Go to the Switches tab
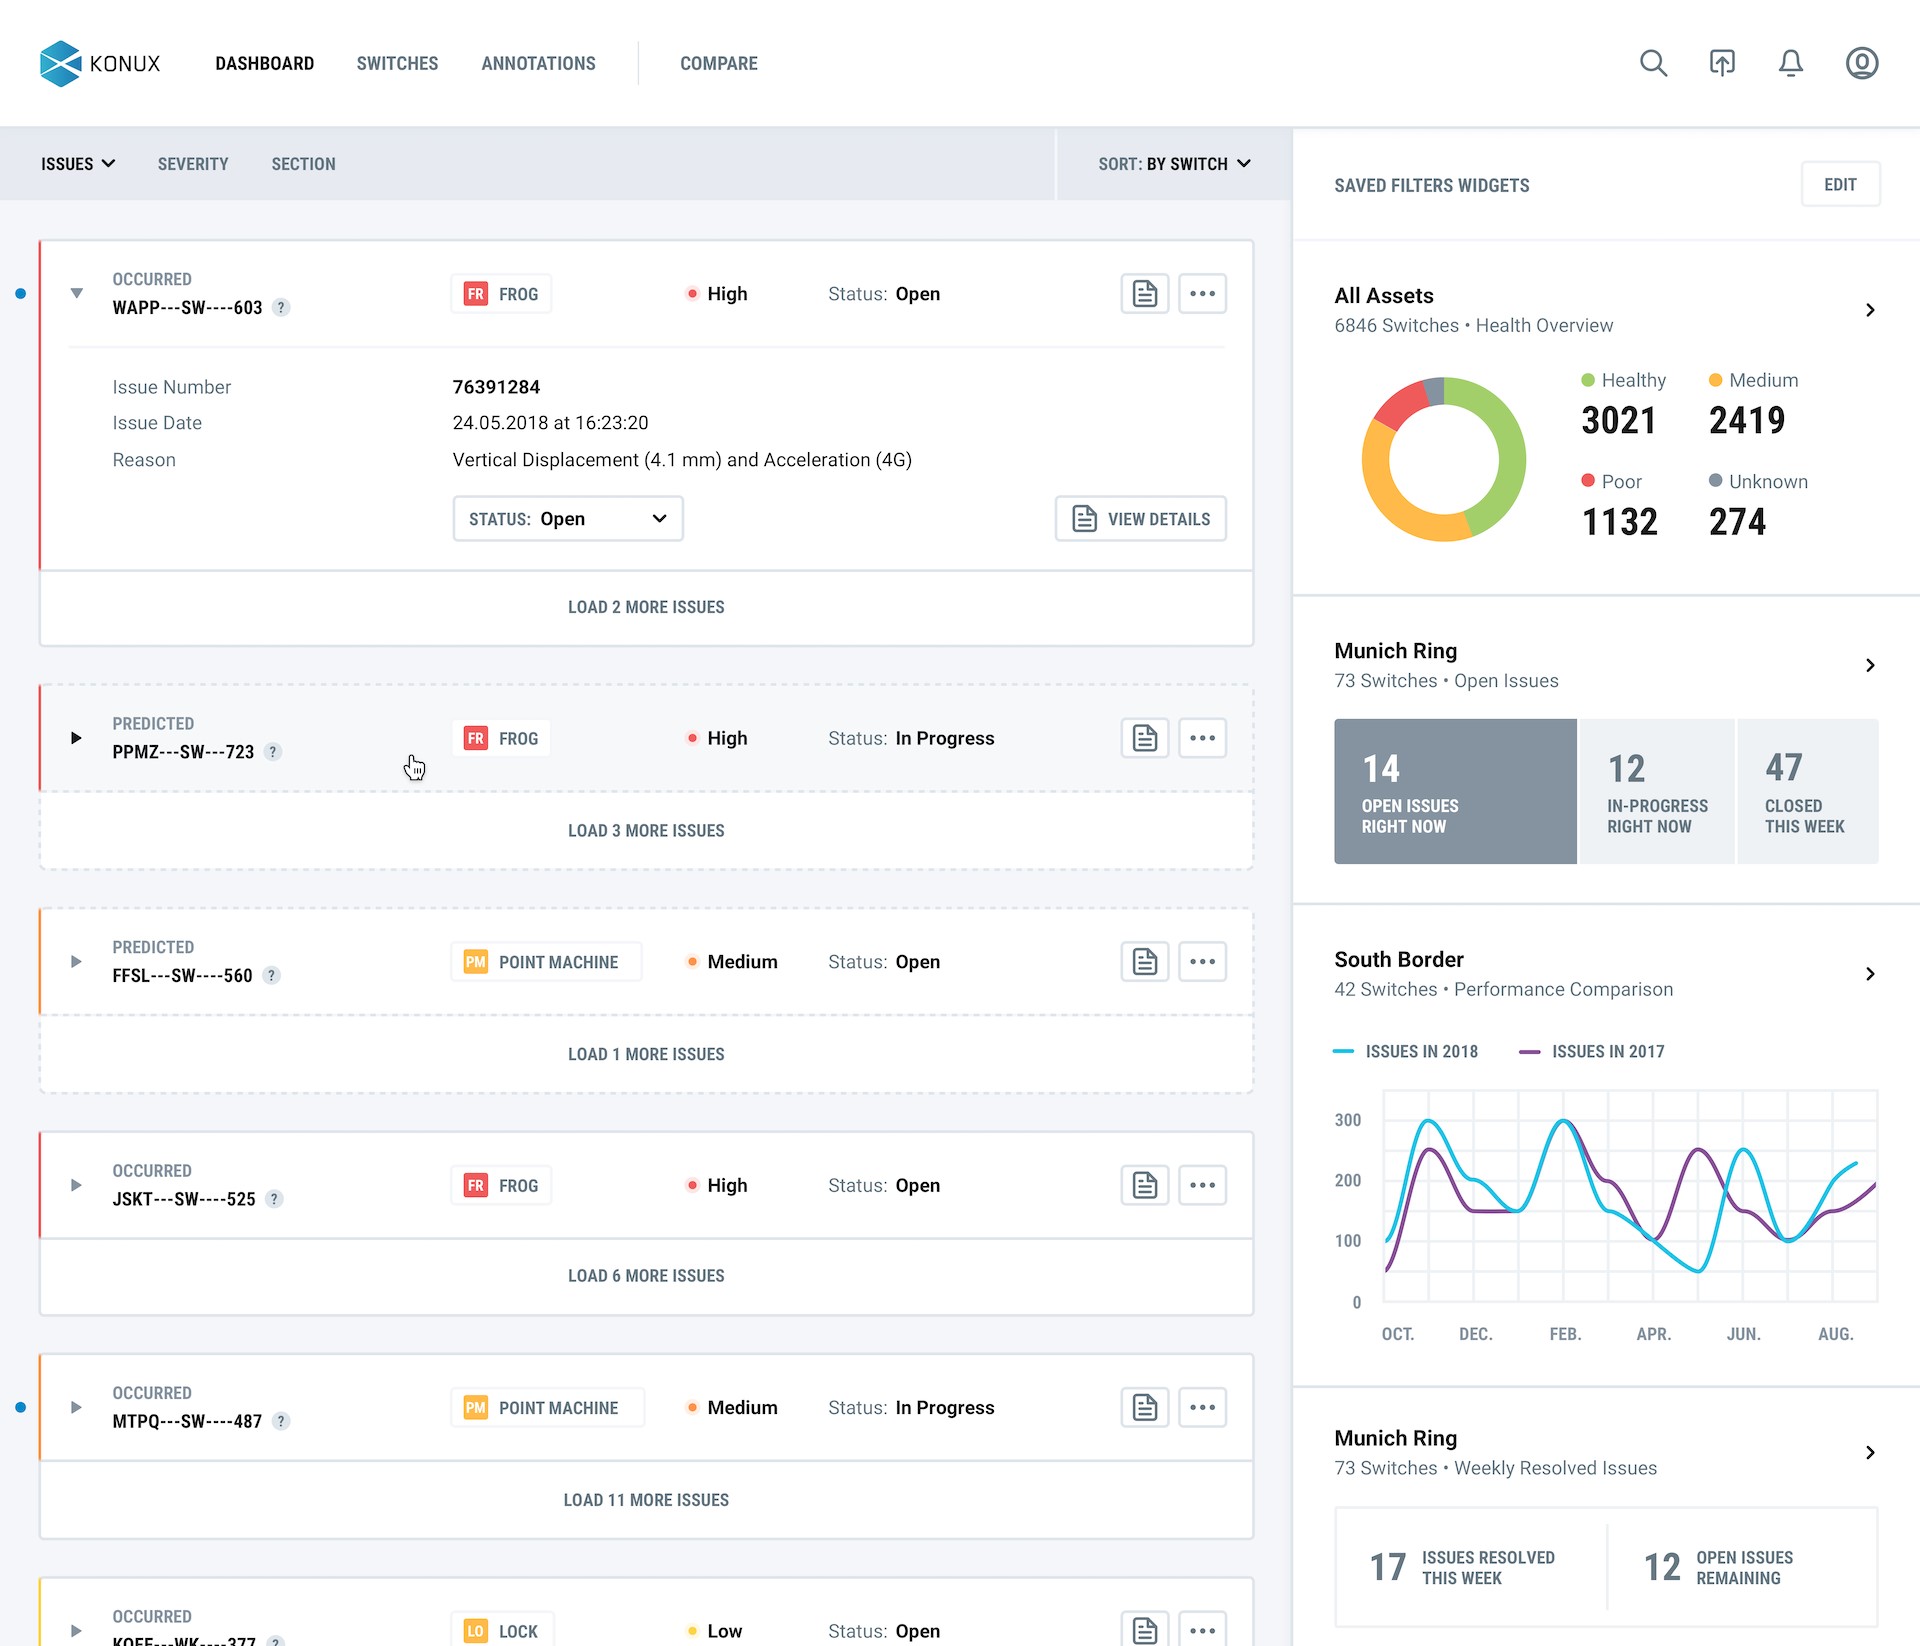 tap(397, 63)
